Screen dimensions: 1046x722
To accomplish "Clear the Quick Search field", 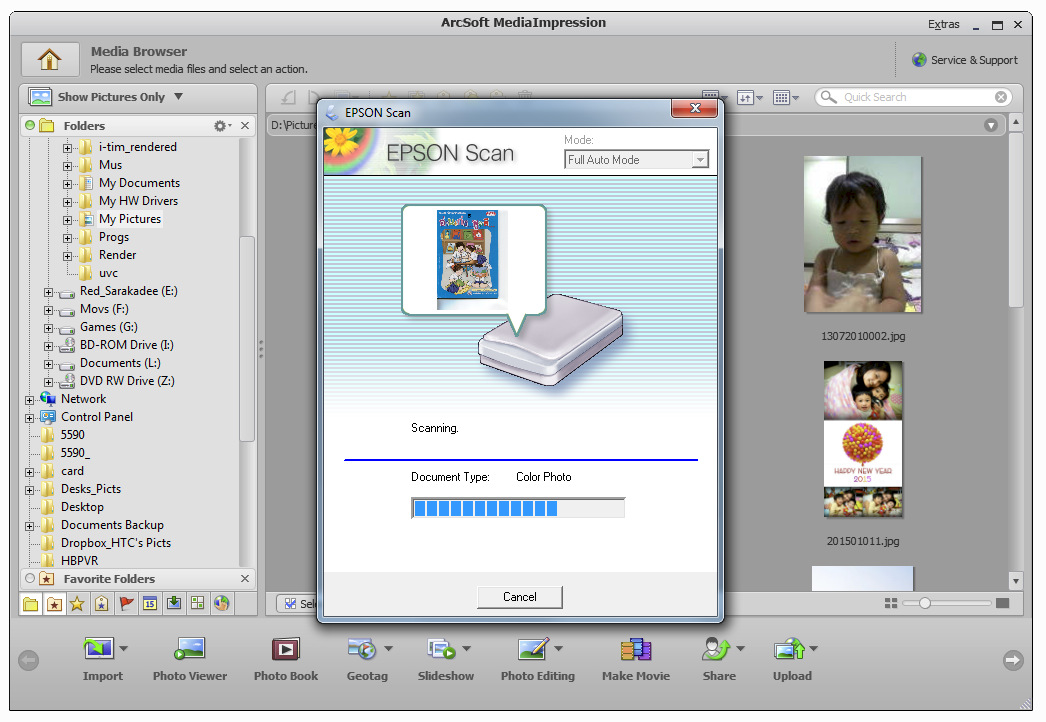I will [1001, 97].
